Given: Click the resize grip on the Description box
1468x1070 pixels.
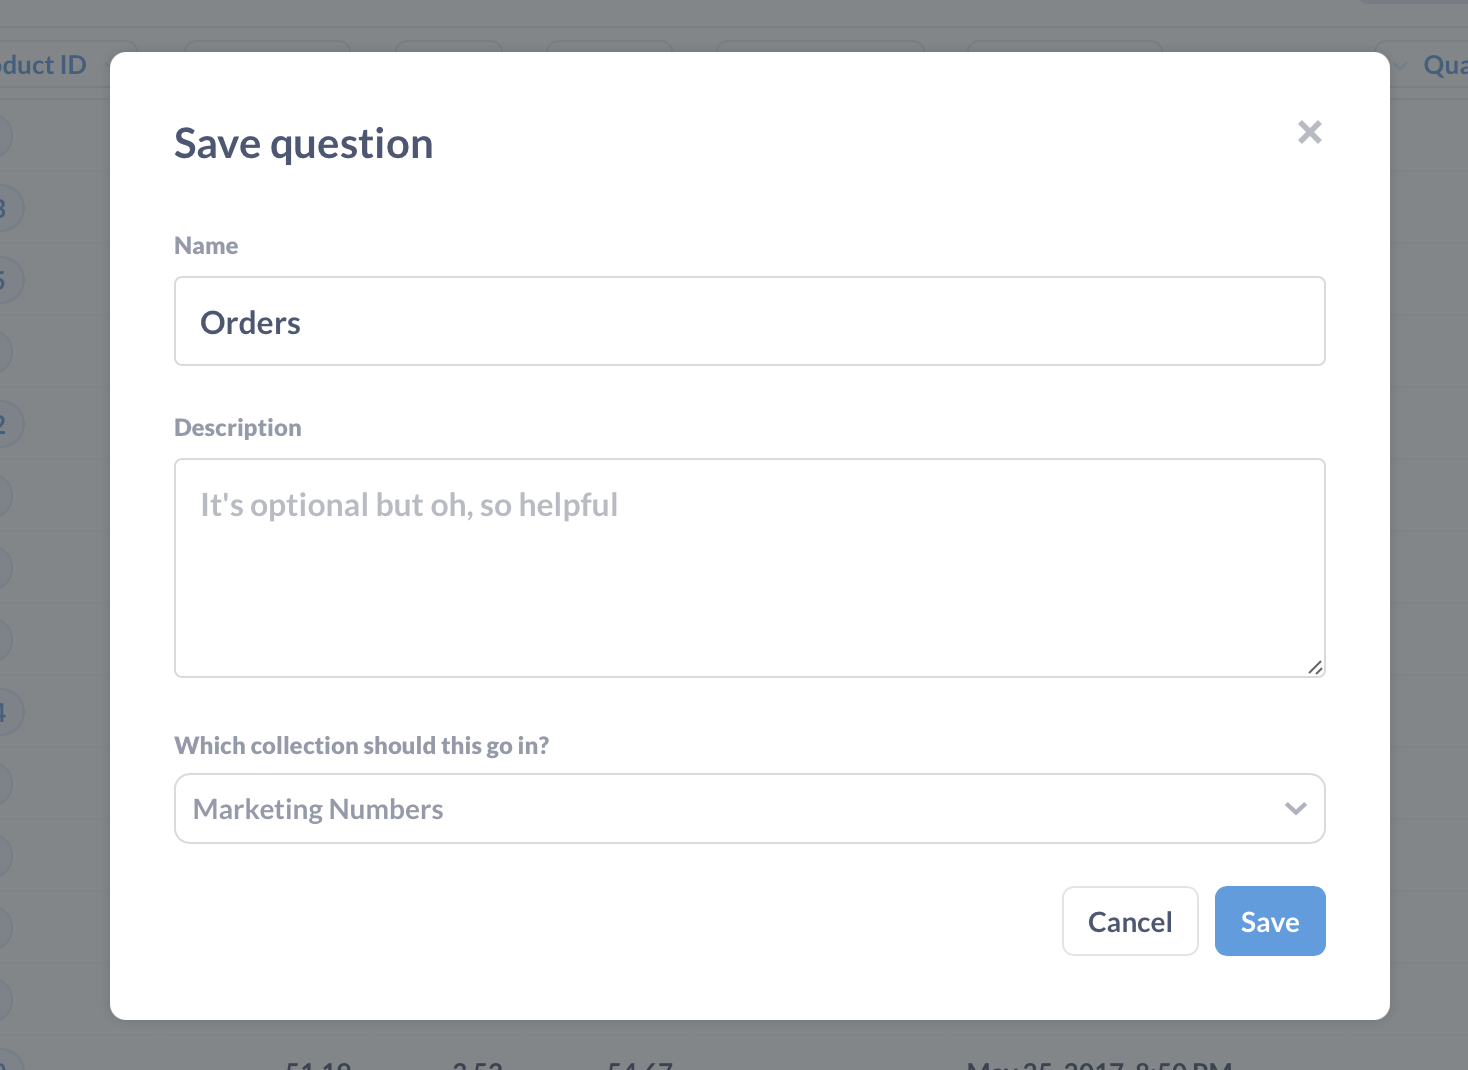Looking at the screenshot, I should [1315, 668].
